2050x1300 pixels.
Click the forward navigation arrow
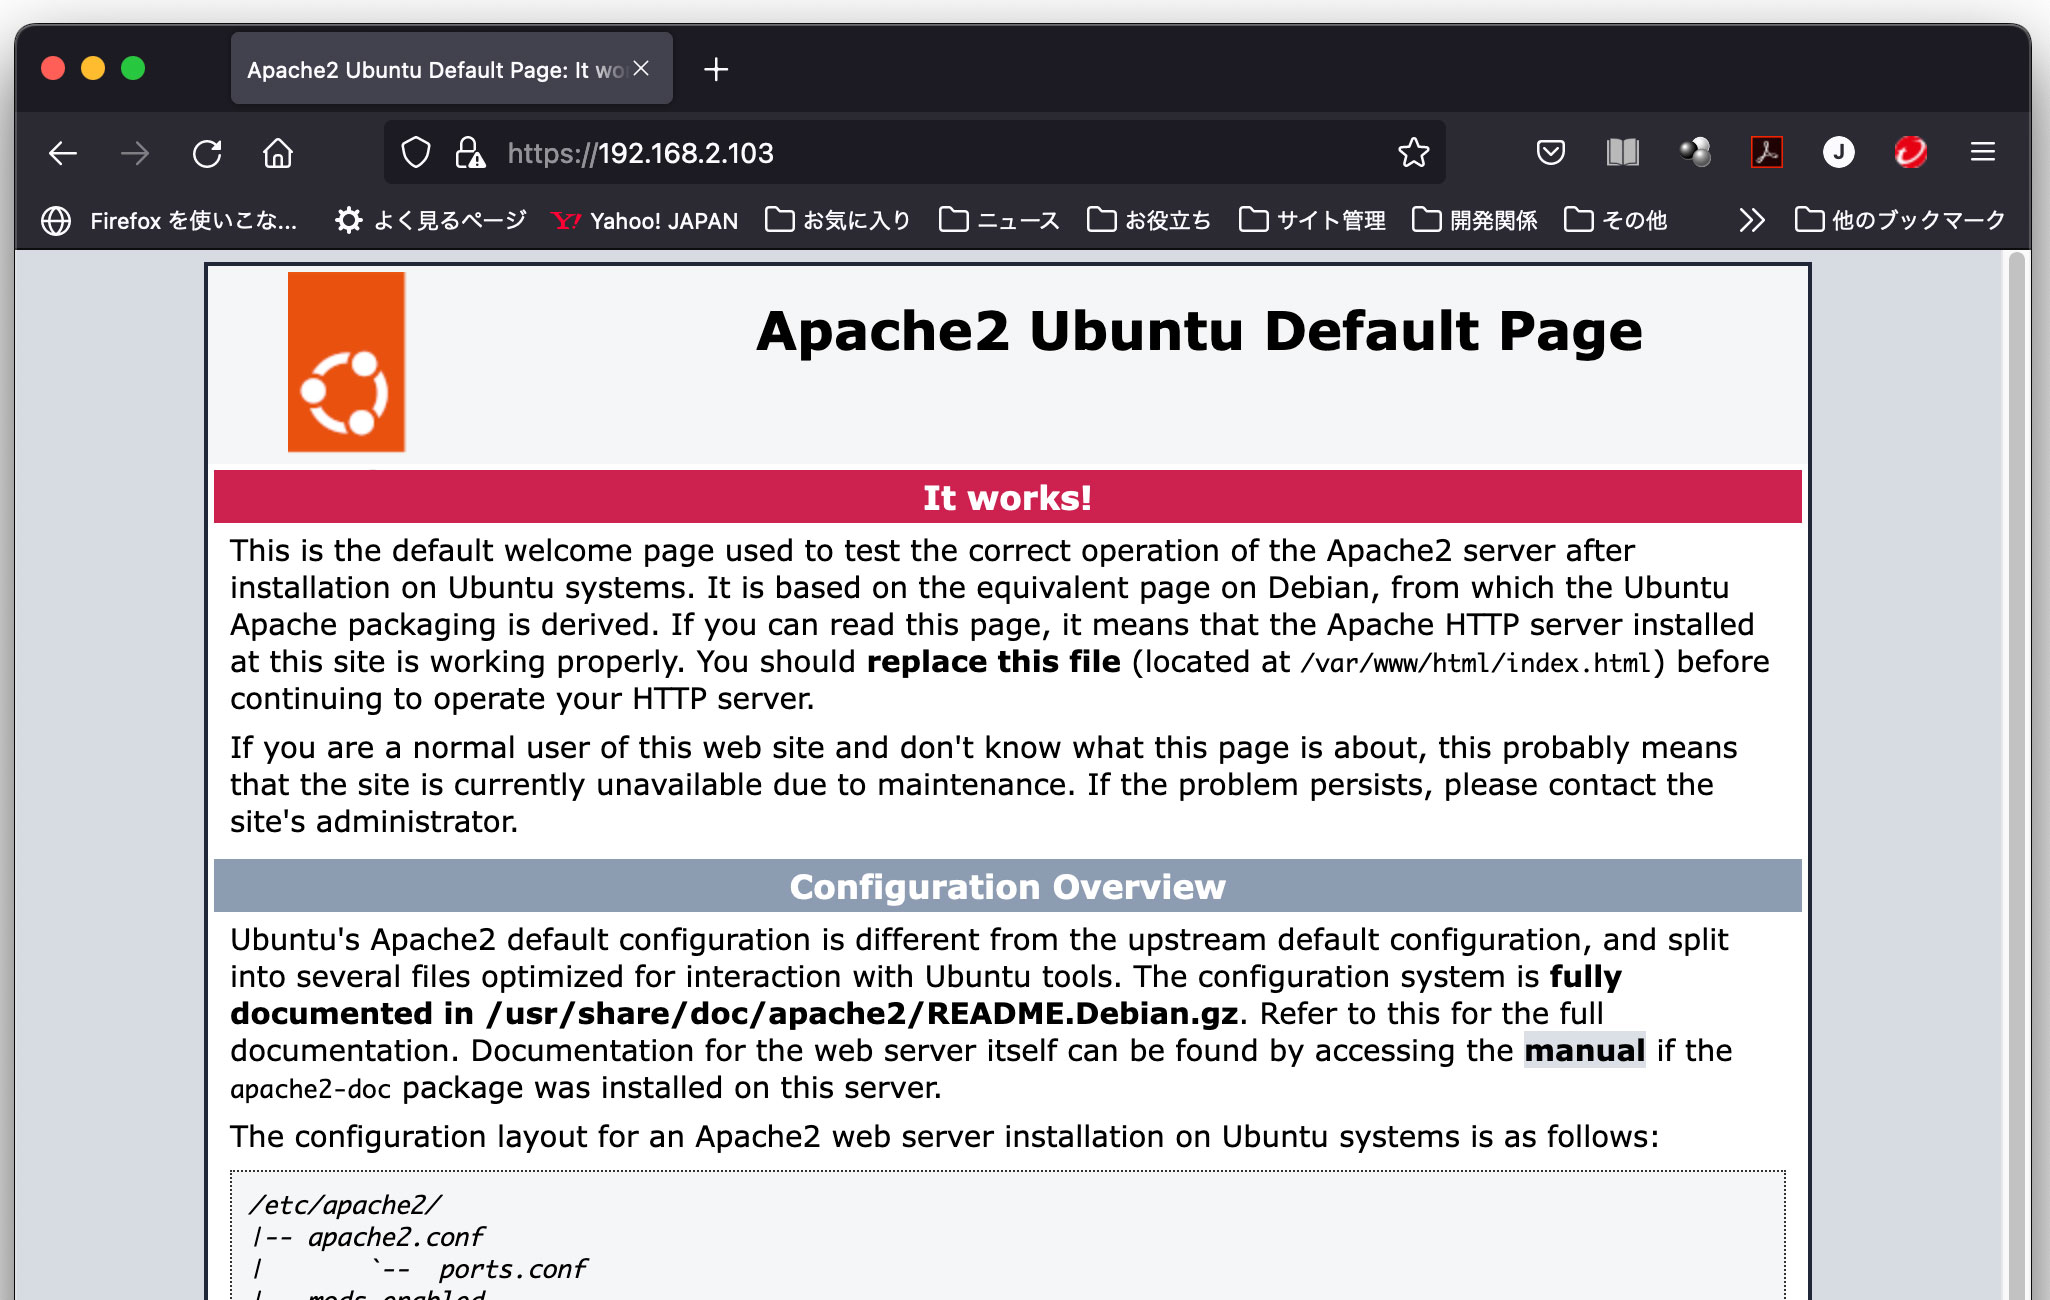click(x=135, y=153)
